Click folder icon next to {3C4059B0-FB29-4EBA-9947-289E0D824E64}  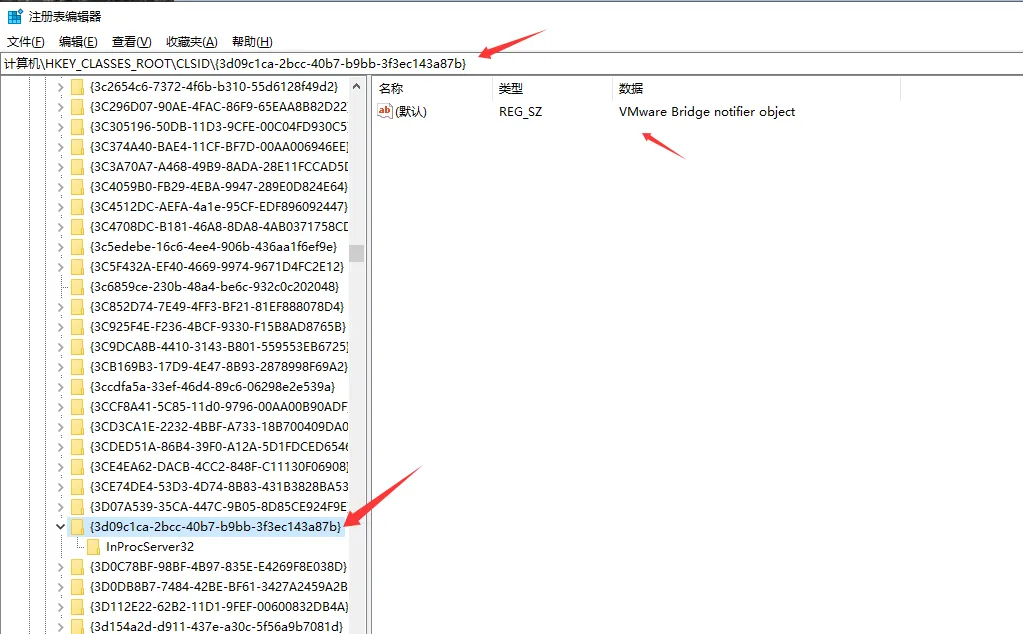77,186
